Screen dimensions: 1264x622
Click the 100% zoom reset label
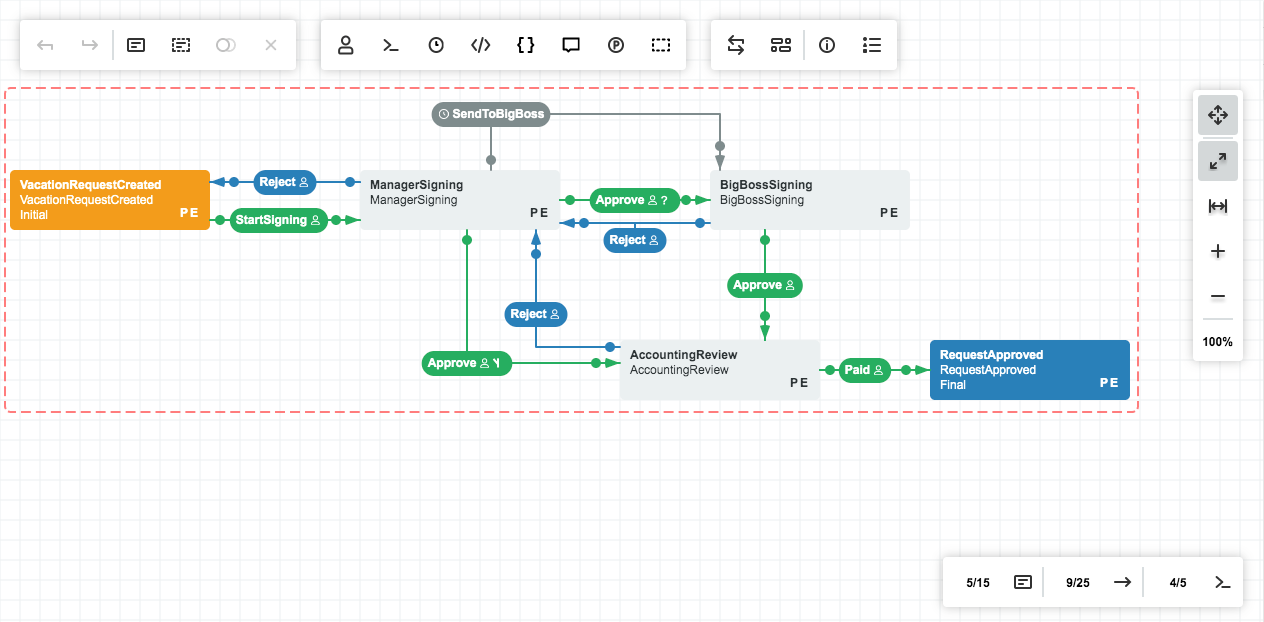(1218, 342)
